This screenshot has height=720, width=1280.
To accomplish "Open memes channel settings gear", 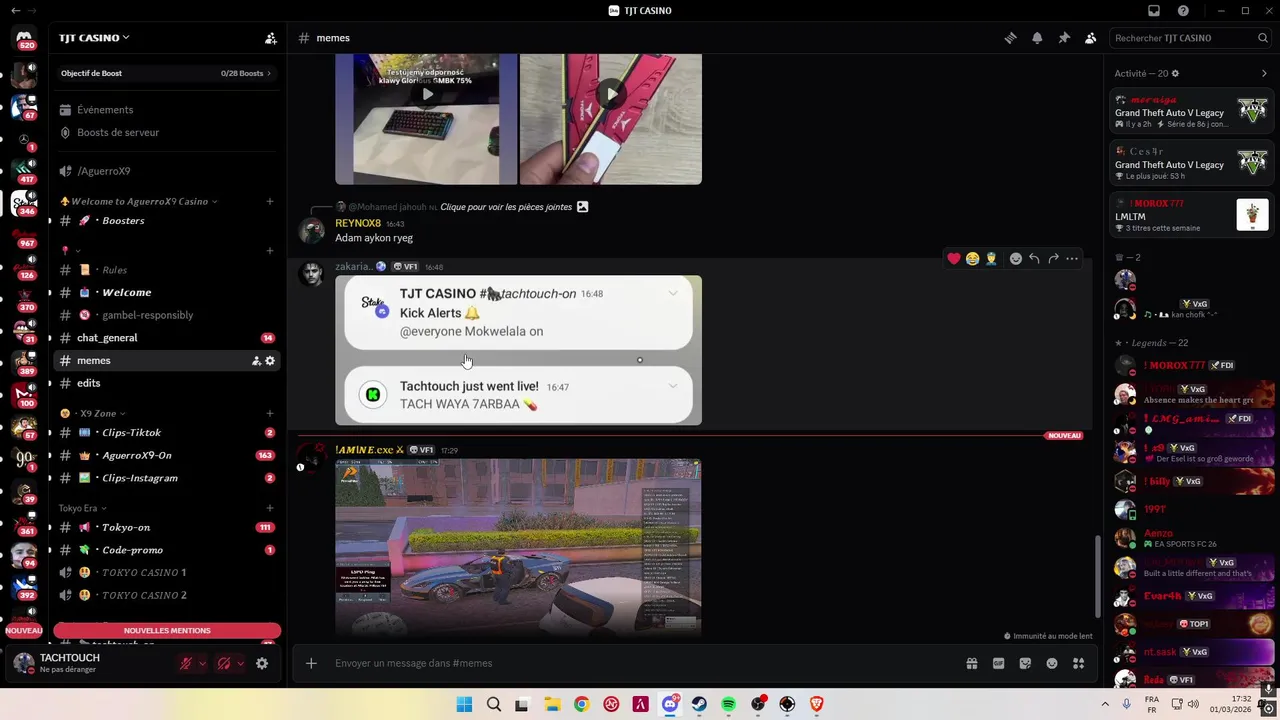I will [270, 361].
